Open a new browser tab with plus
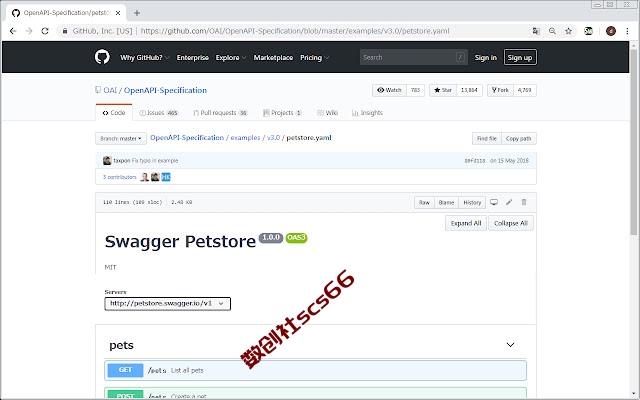Viewport: 640px width, 400px height. click(x=137, y=13)
